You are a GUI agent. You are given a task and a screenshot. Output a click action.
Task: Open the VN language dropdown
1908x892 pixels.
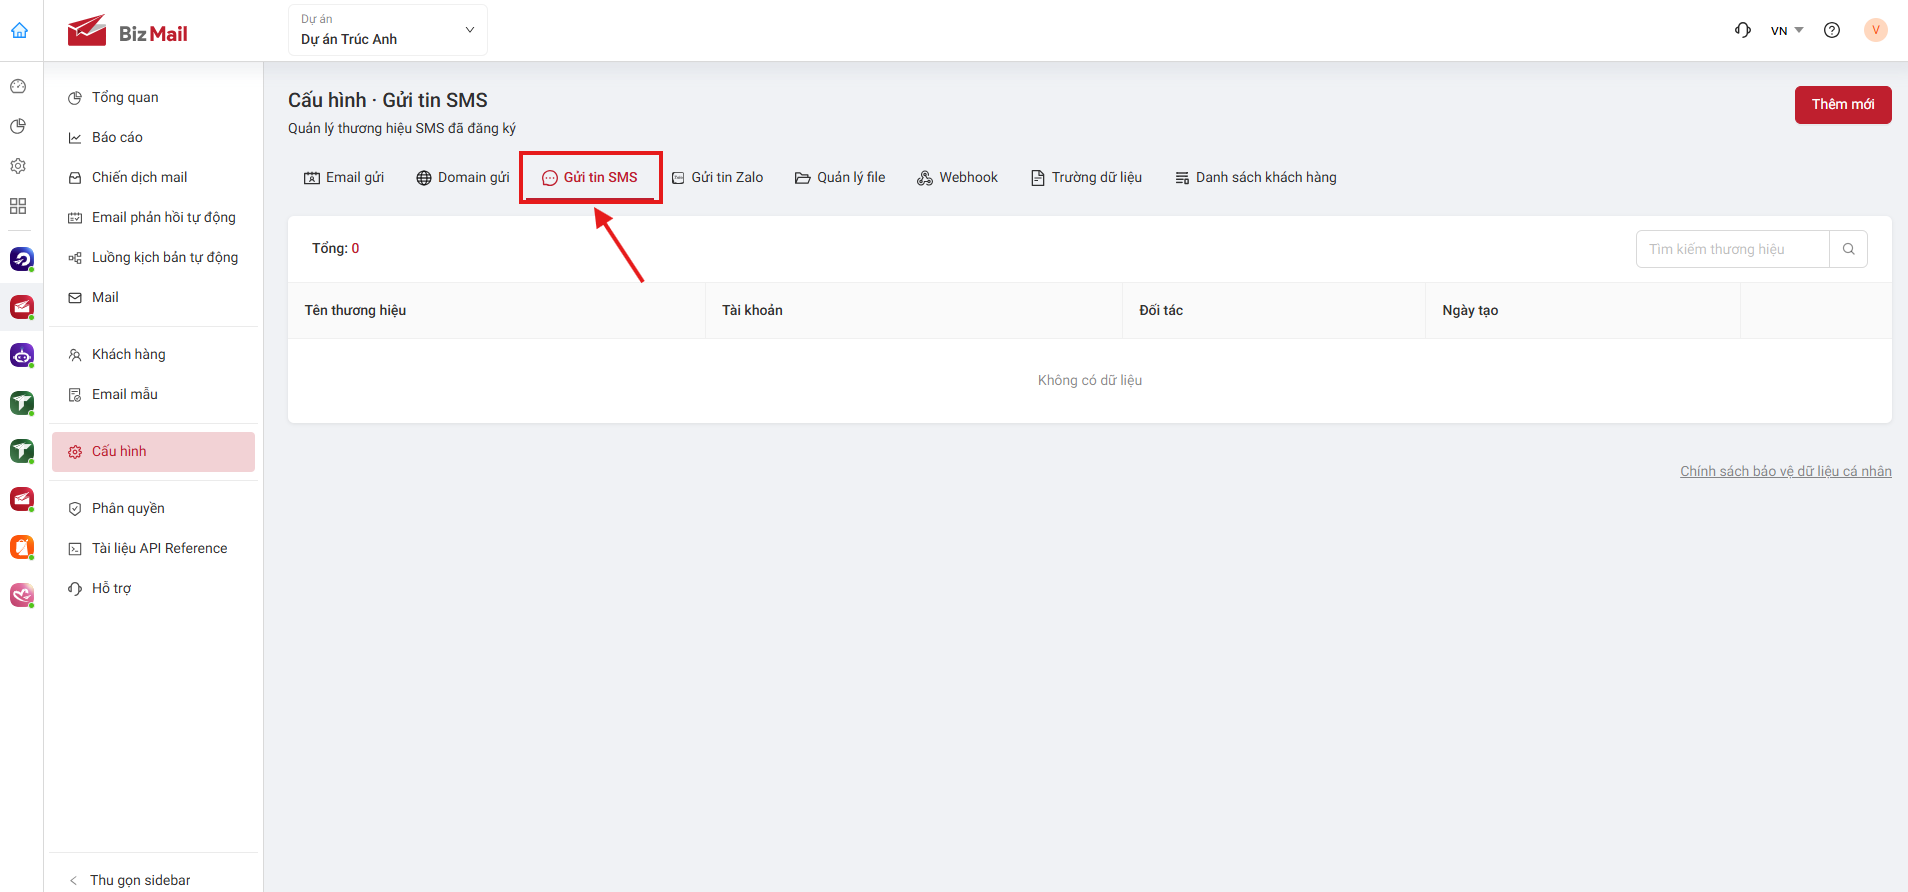pyautogui.click(x=1786, y=30)
